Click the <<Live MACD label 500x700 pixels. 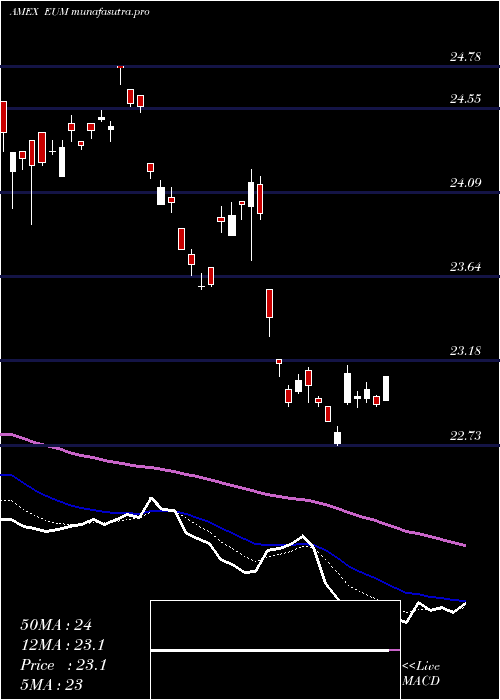point(421,673)
